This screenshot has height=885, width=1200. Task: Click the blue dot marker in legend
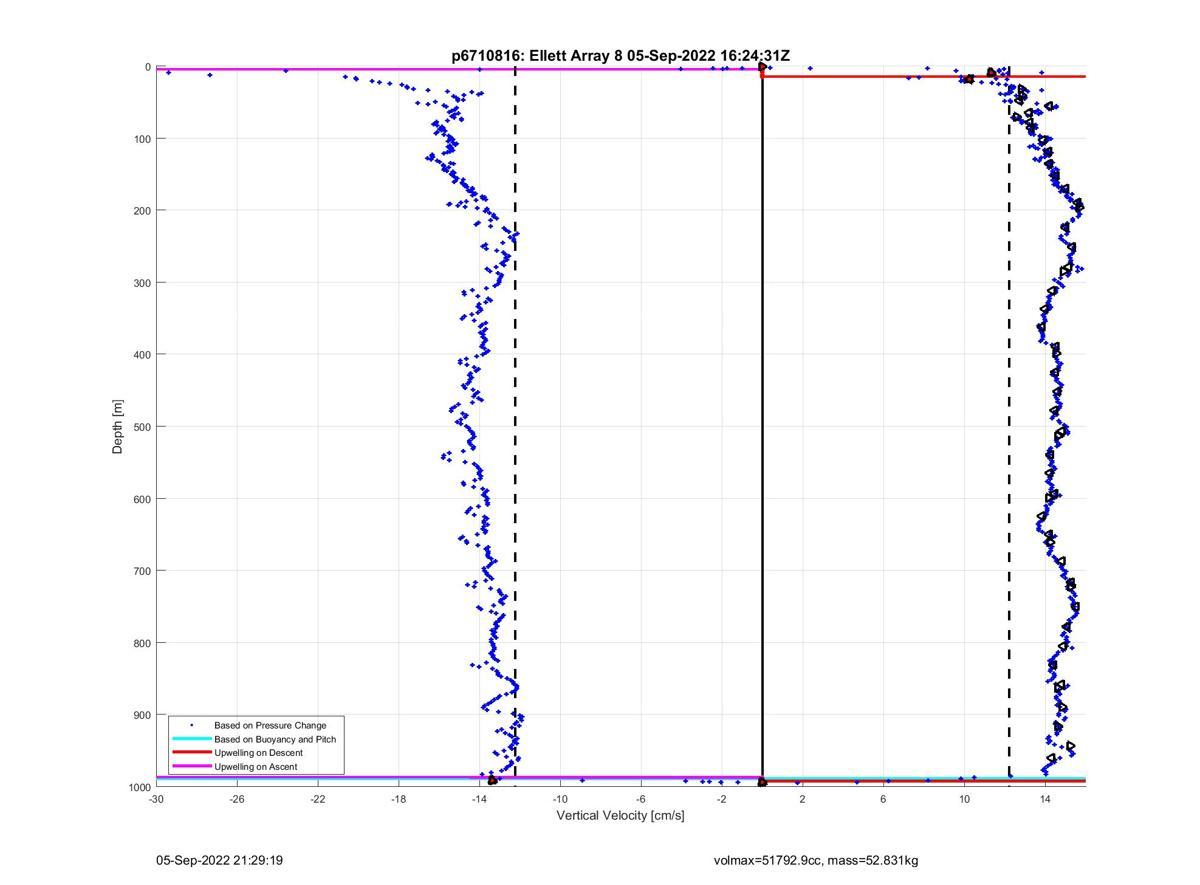click(191, 725)
